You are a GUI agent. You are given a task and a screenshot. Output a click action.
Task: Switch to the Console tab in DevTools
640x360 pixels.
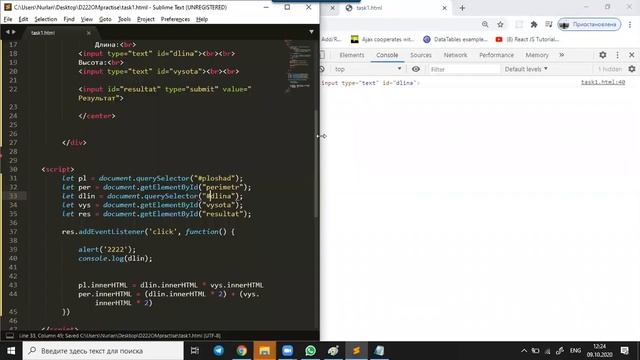pos(387,55)
